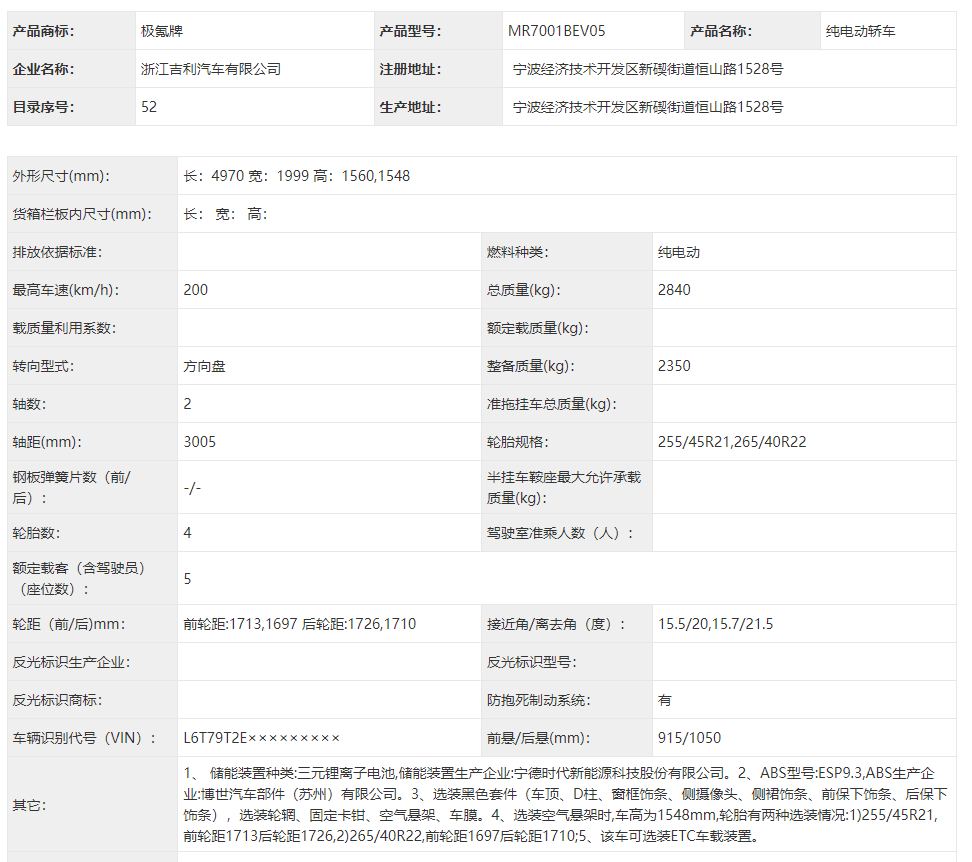Click the 转向型式 label

coord(43,366)
